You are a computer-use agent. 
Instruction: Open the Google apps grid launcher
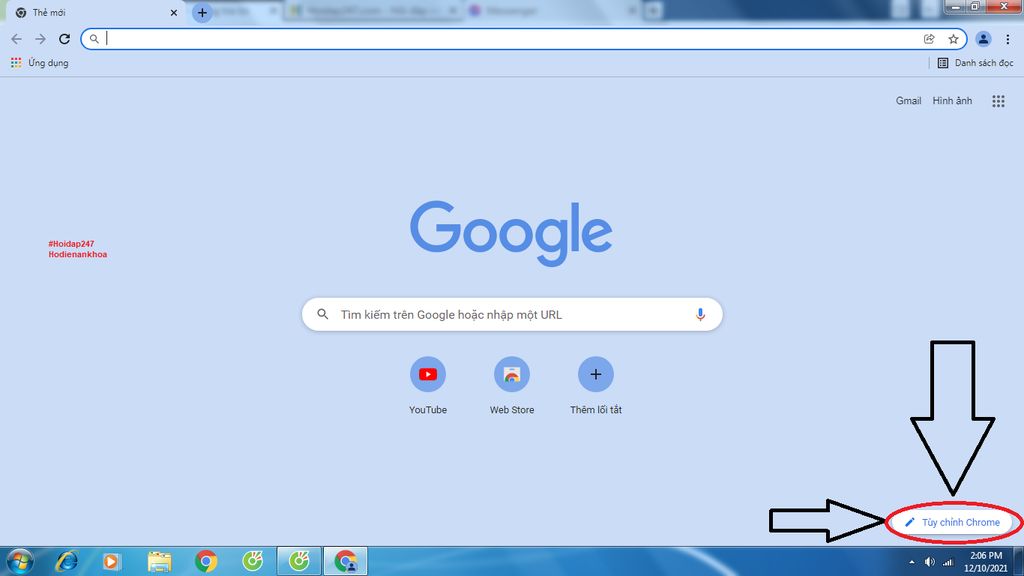pos(998,101)
